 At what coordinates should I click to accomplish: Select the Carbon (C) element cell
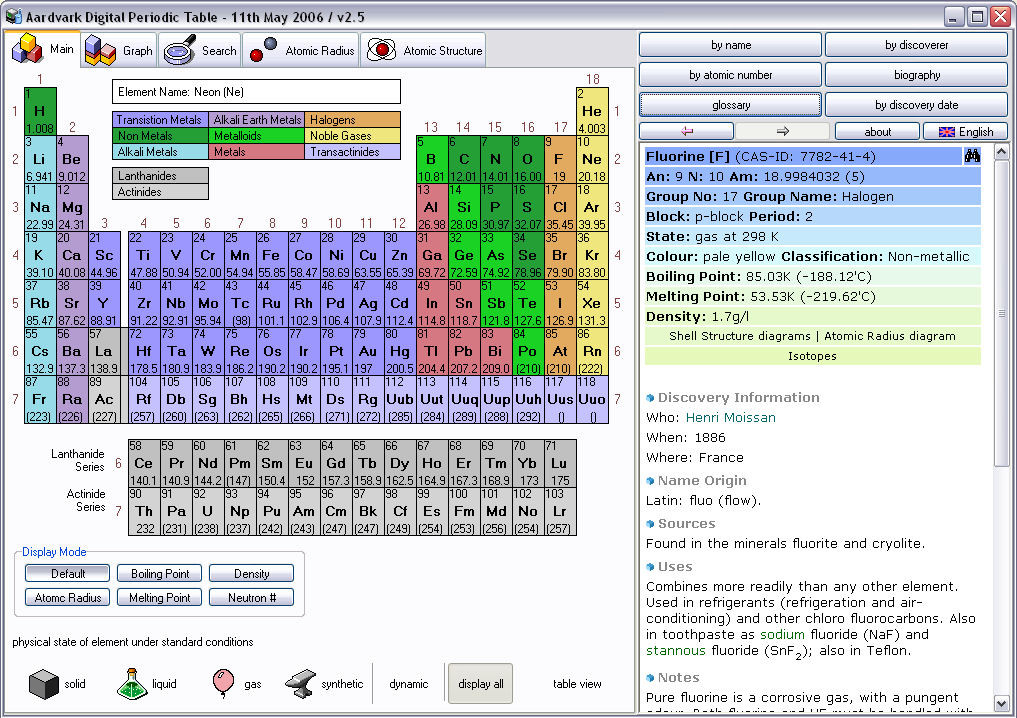point(464,160)
